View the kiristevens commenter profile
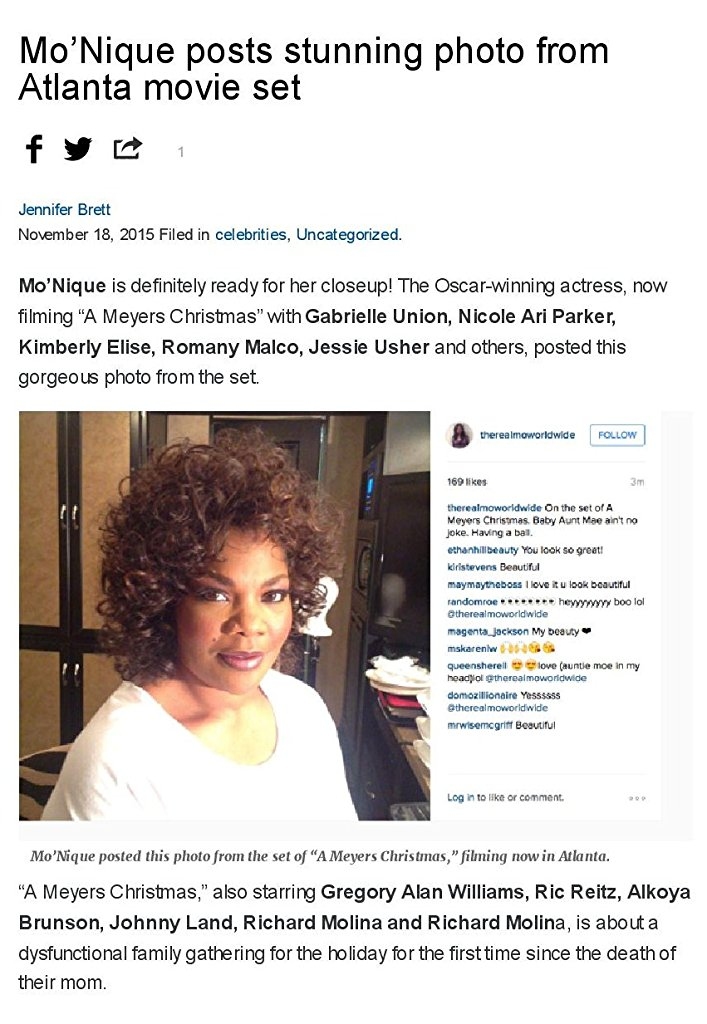Screen dimensions: 707x1024 click(472, 567)
